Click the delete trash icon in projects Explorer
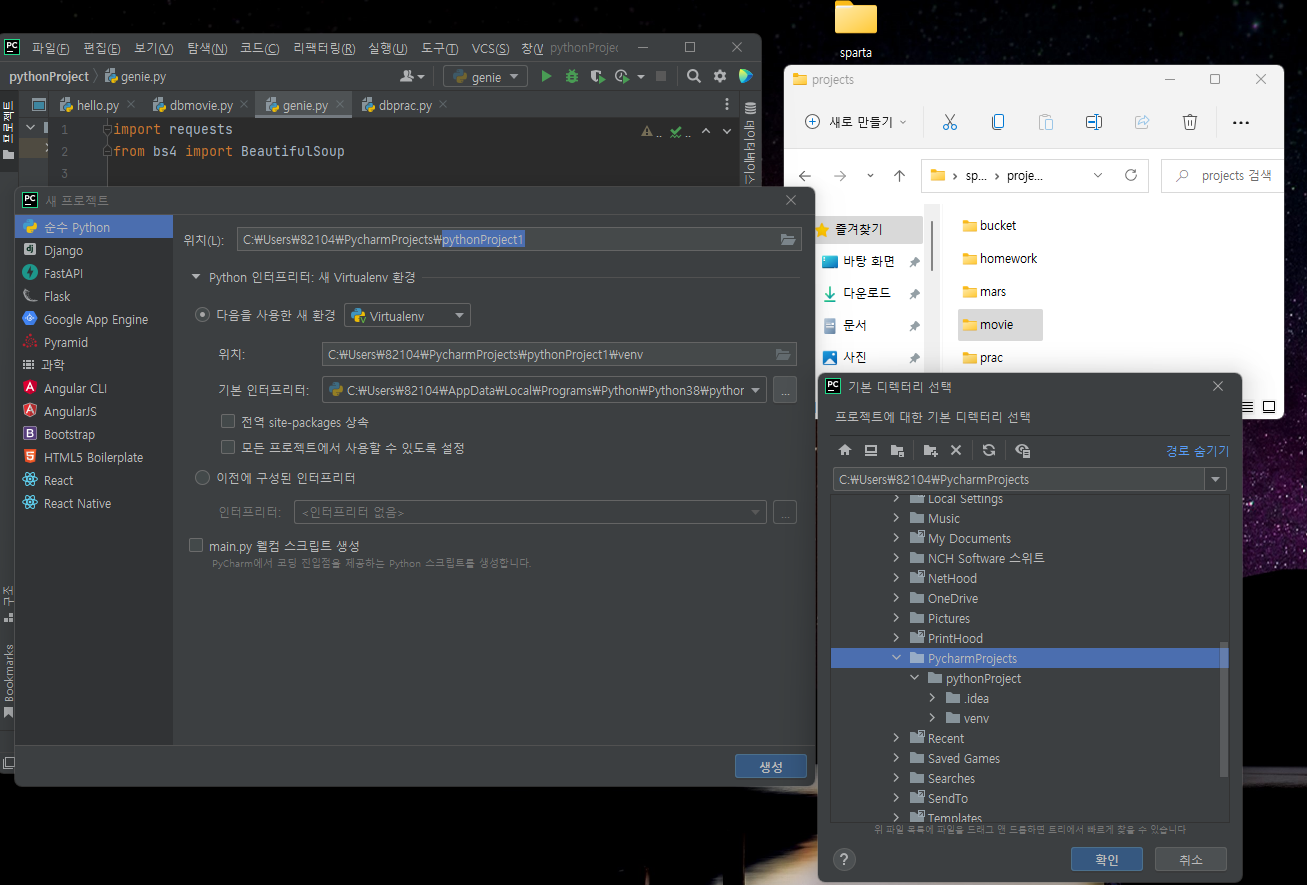Screen dimensions: 1307x885 click(1190, 122)
